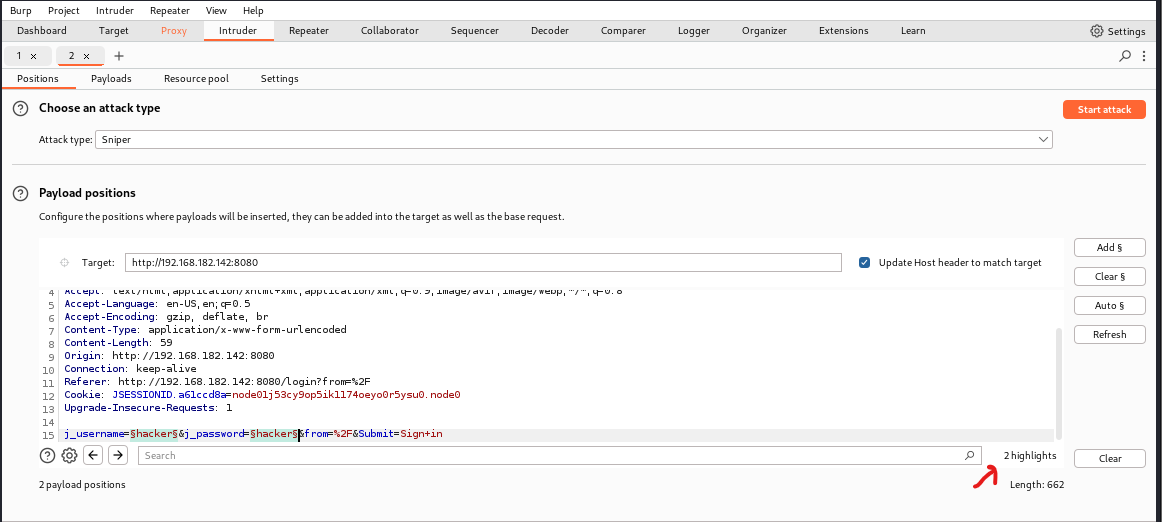Click the target crosshair icon next to Target field
Image resolution: width=1162 pixels, height=522 pixels.
tap(65, 263)
